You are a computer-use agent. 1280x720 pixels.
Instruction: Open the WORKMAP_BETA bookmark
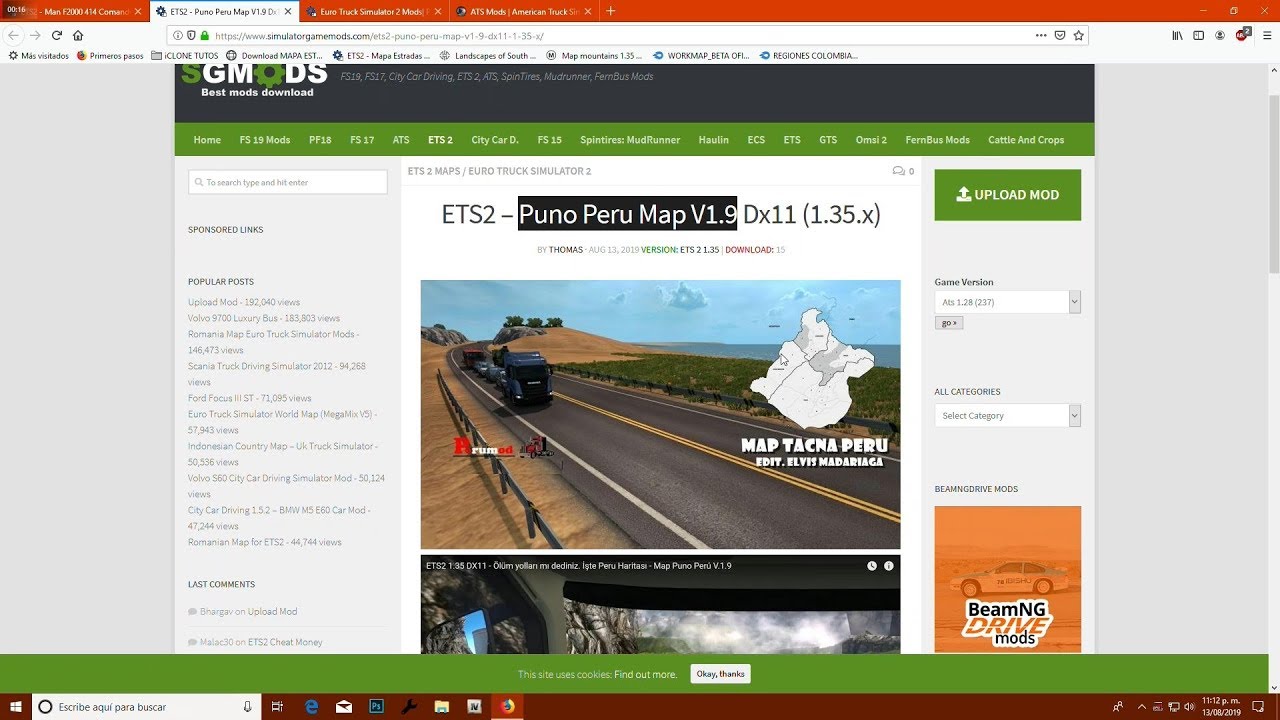tap(701, 56)
